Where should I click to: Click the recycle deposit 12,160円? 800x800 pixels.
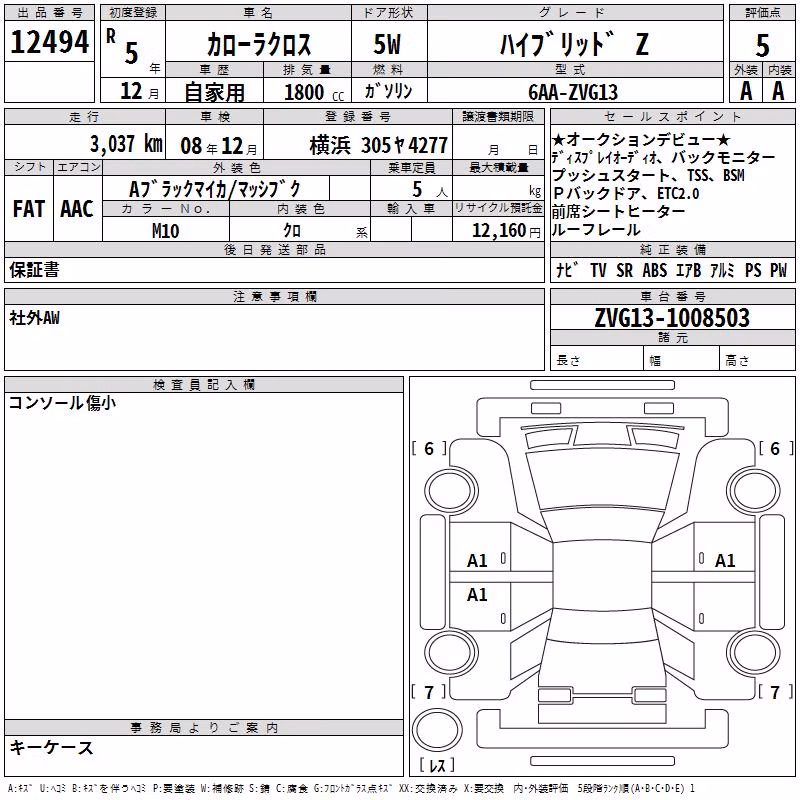tap(506, 231)
